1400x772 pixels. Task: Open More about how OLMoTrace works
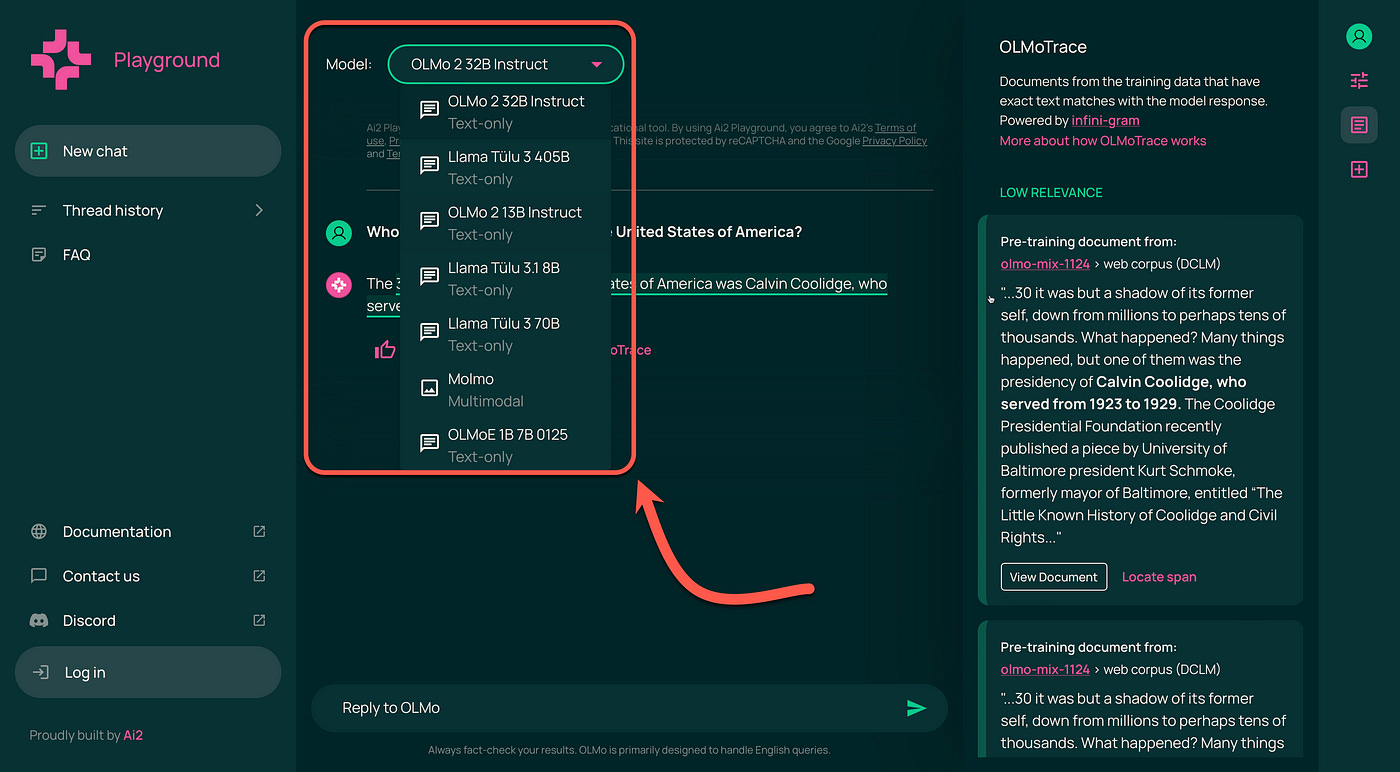pos(1102,141)
